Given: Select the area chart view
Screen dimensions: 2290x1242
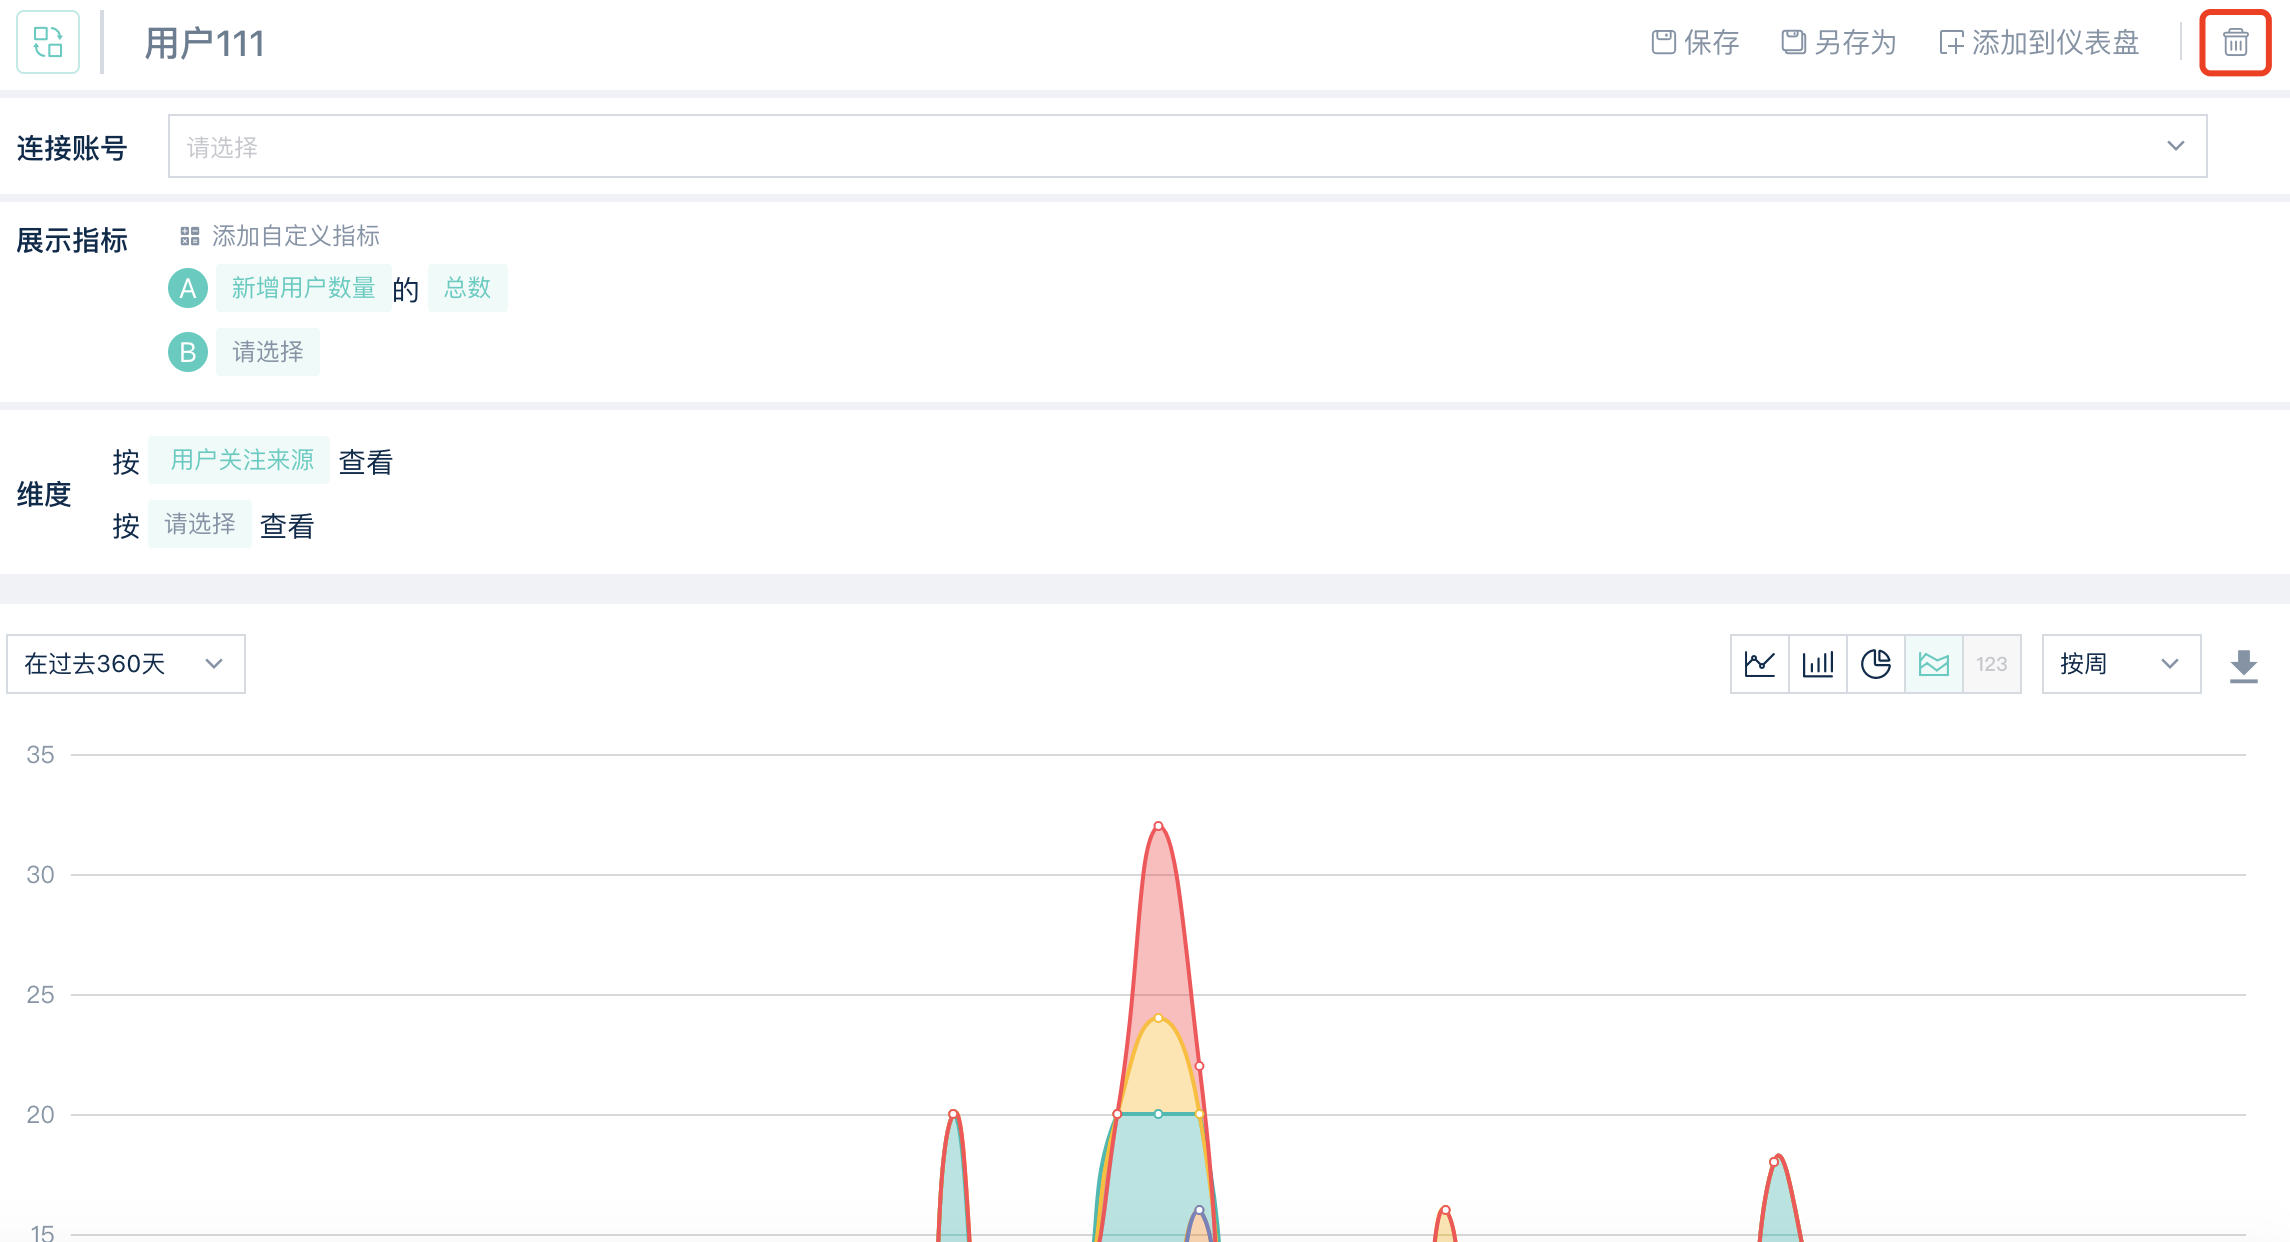Looking at the screenshot, I should 1934,664.
